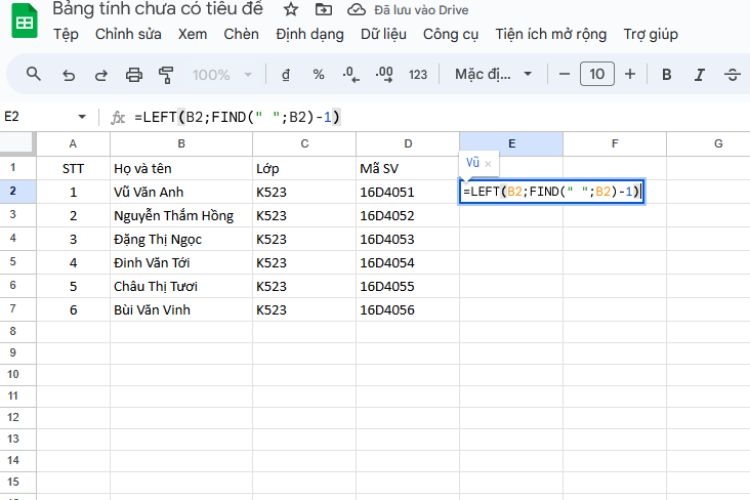Select the cell Đặng Thị Ngọc

click(181, 239)
